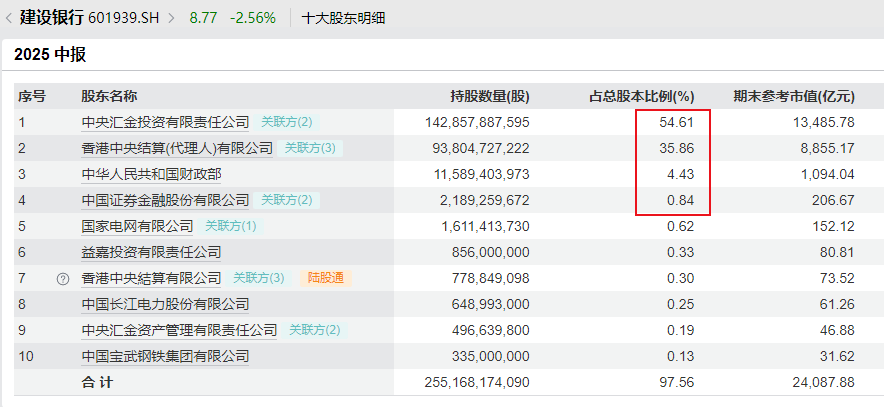Open 中央汇金投资有限责任公司 shareholder link
884x407 pixels.
(x=165, y=122)
